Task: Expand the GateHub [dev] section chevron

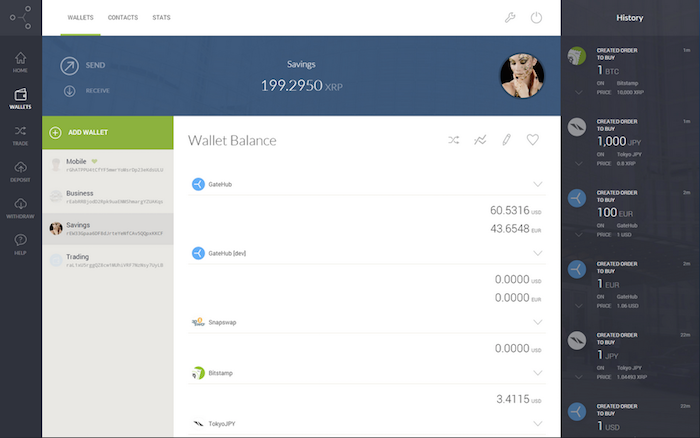Action: pyautogui.click(x=538, y=253)
